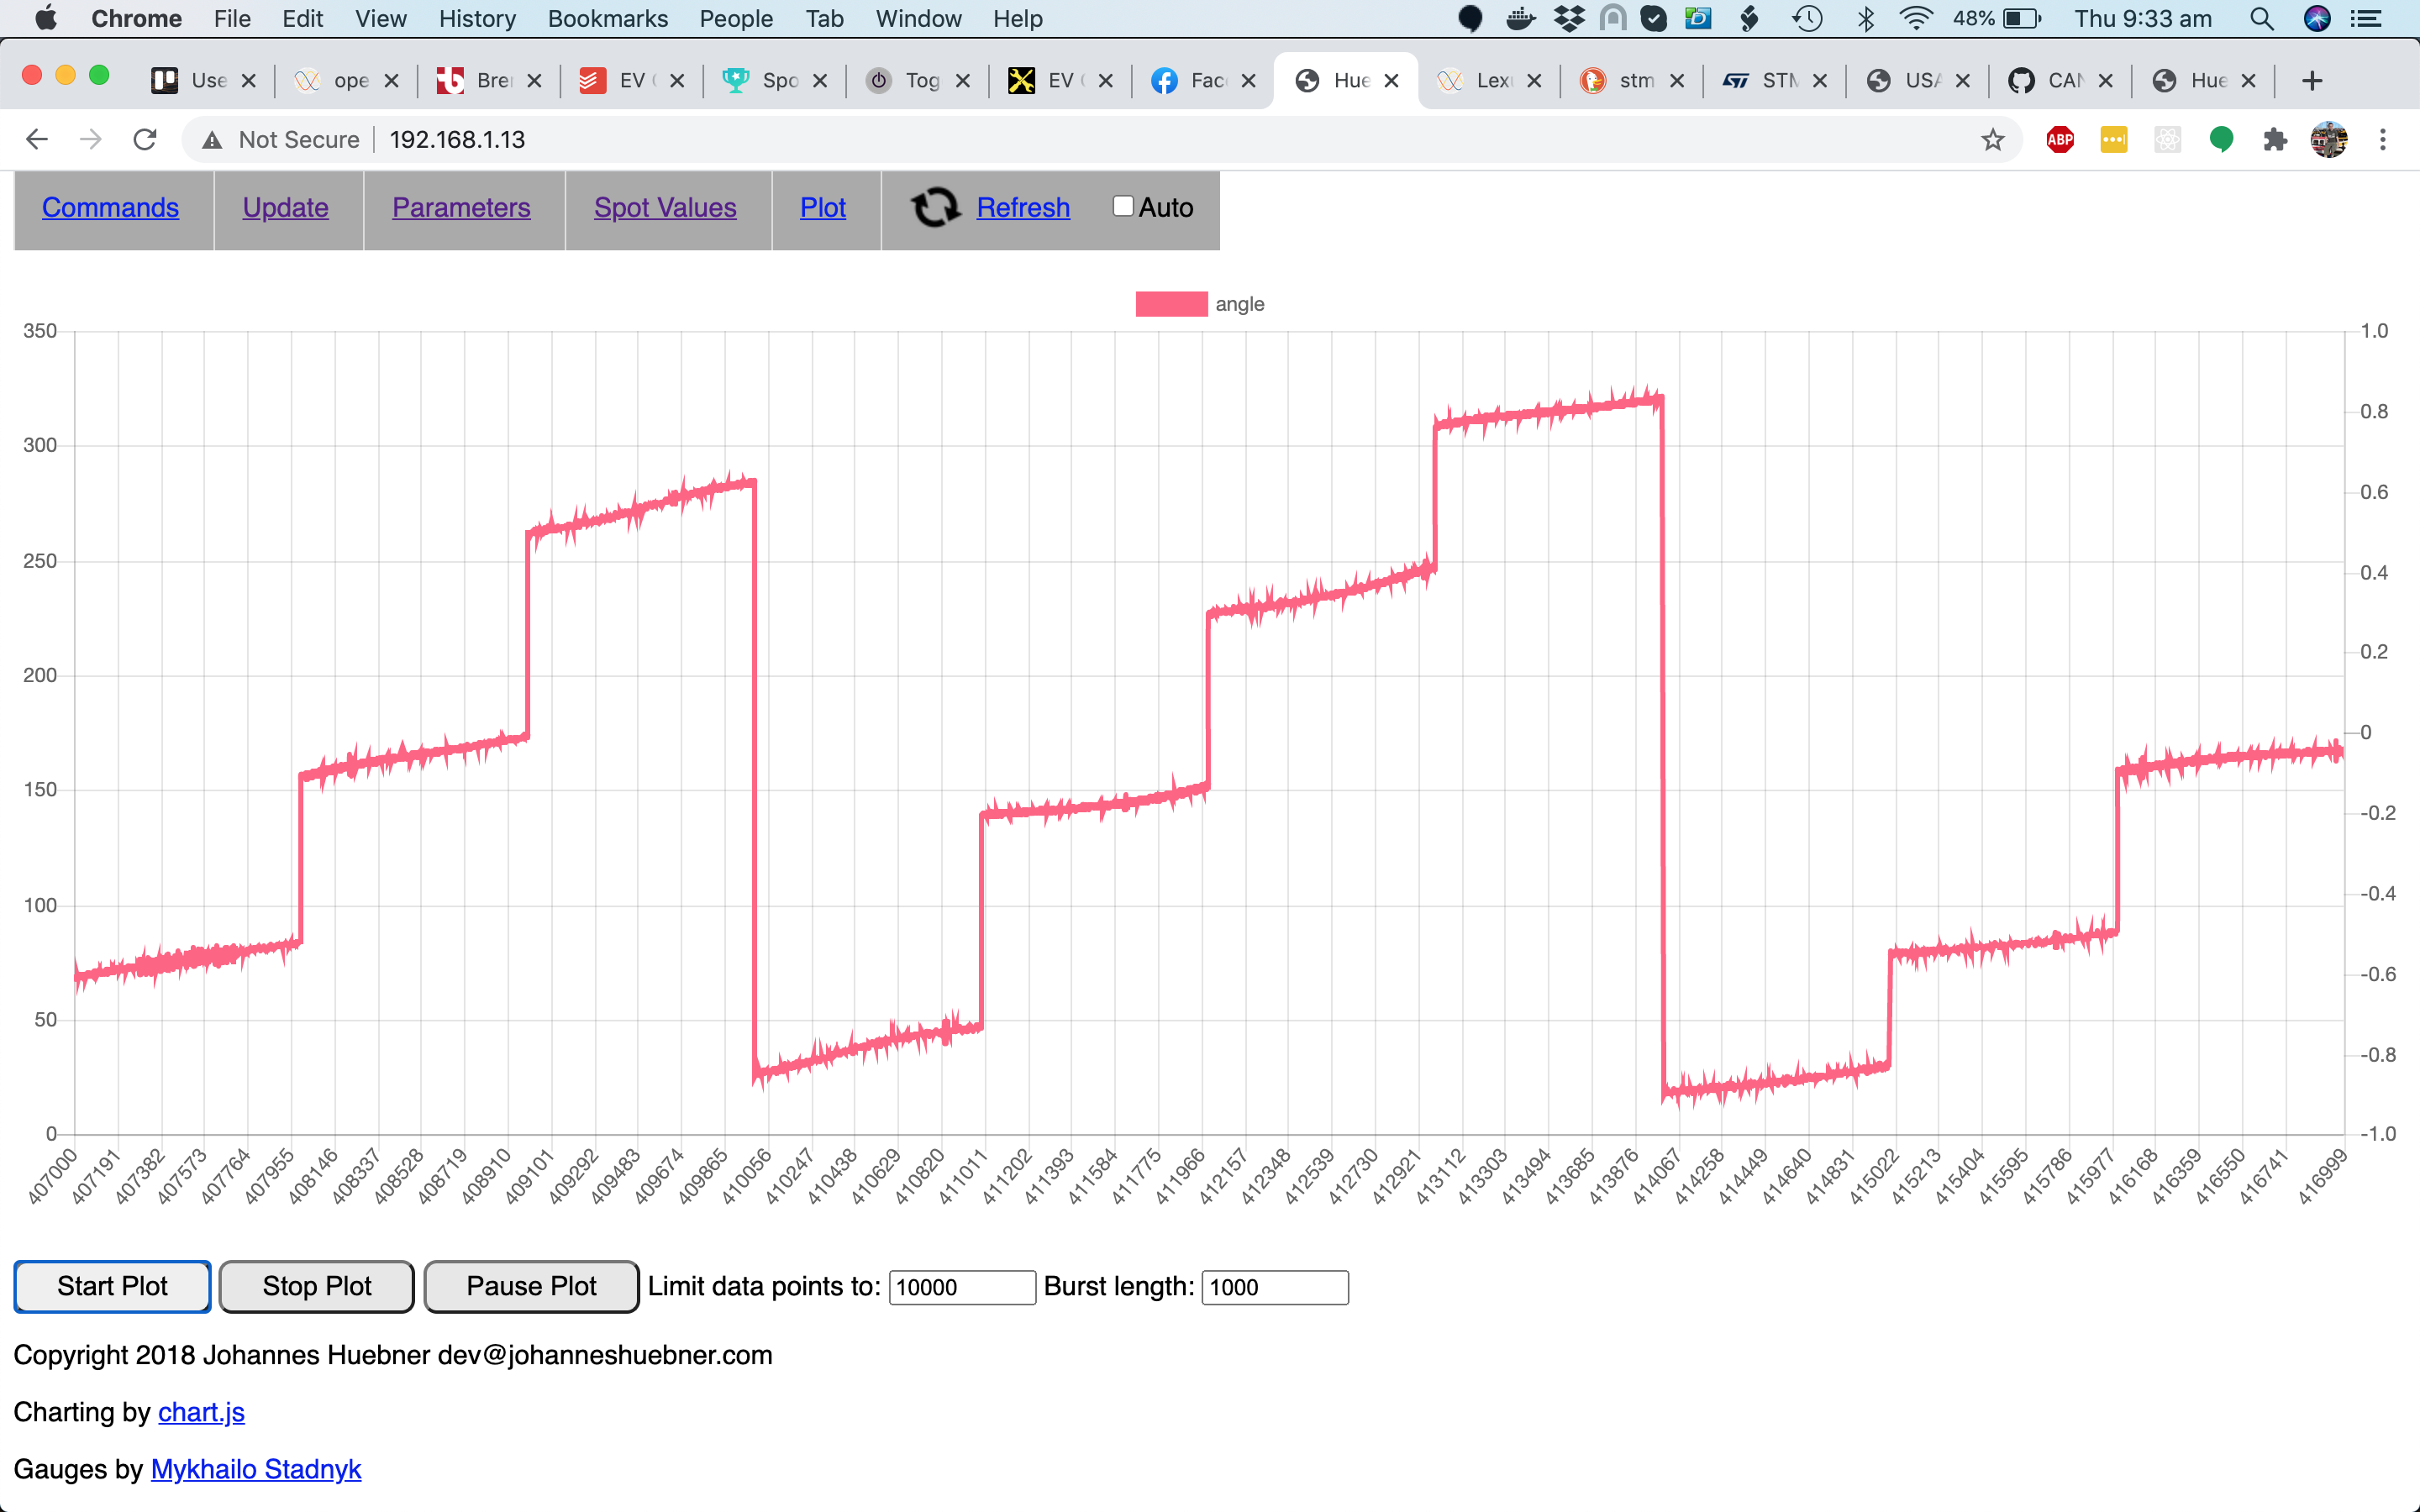Go back with browser arrow
The width and height of the screenshot is (2420, 1512).
coord(37,140)
